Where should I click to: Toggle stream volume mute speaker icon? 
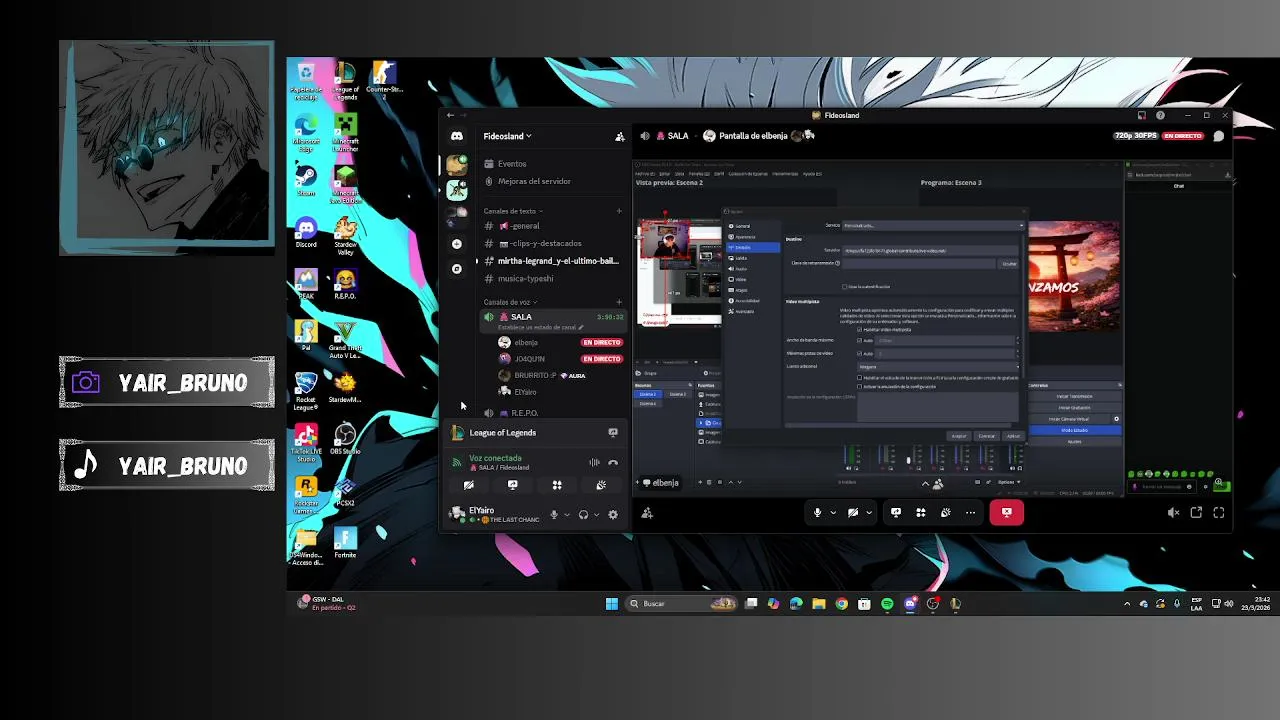tap(1173, 513)
